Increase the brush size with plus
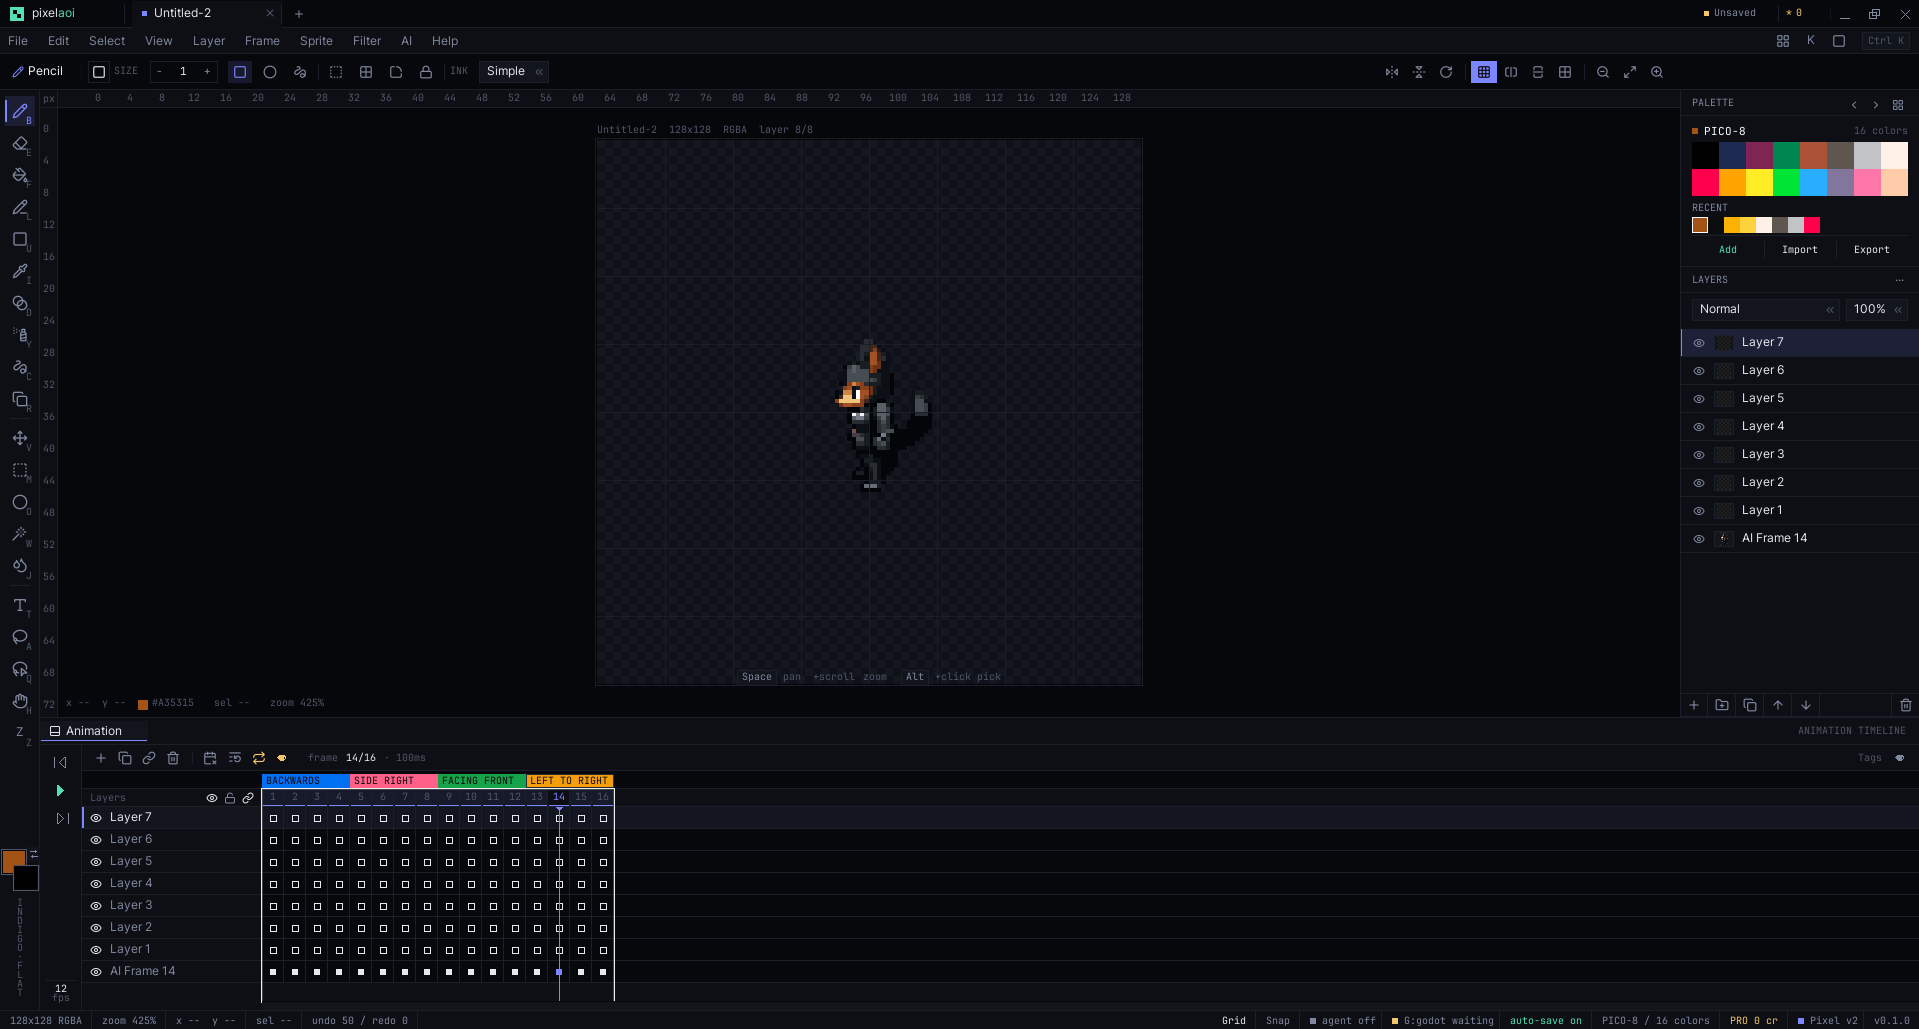This screenshot has height=1029, width=1919. tap(207, 72)
